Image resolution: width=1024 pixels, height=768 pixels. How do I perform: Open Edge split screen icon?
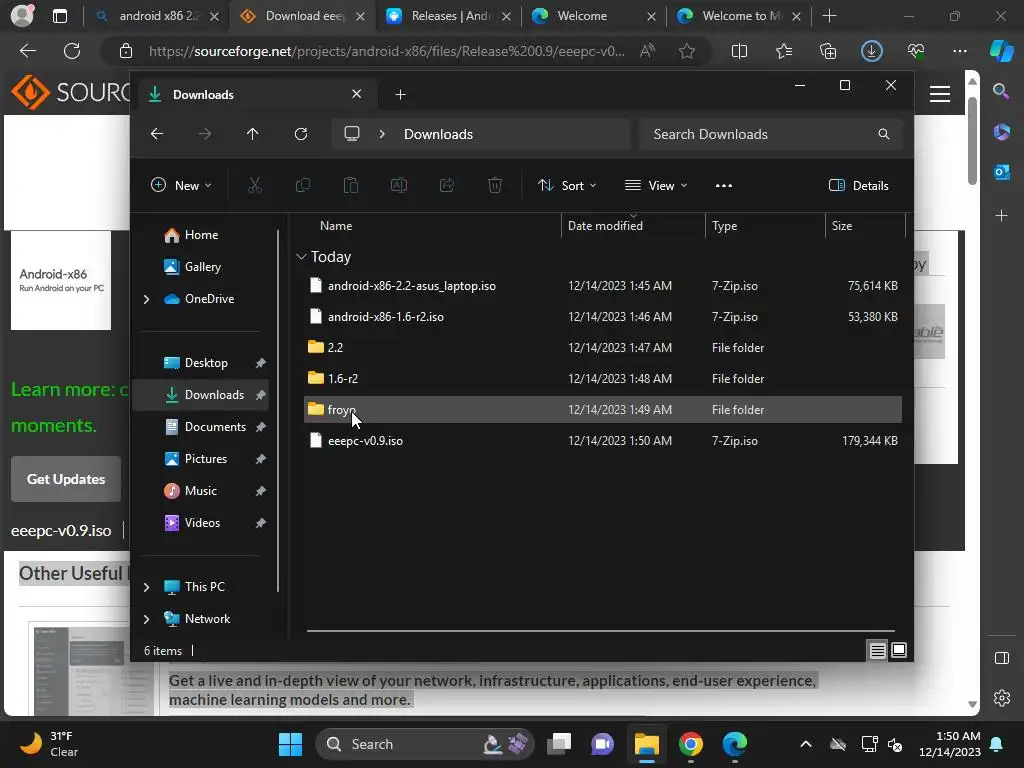(739, 51)
